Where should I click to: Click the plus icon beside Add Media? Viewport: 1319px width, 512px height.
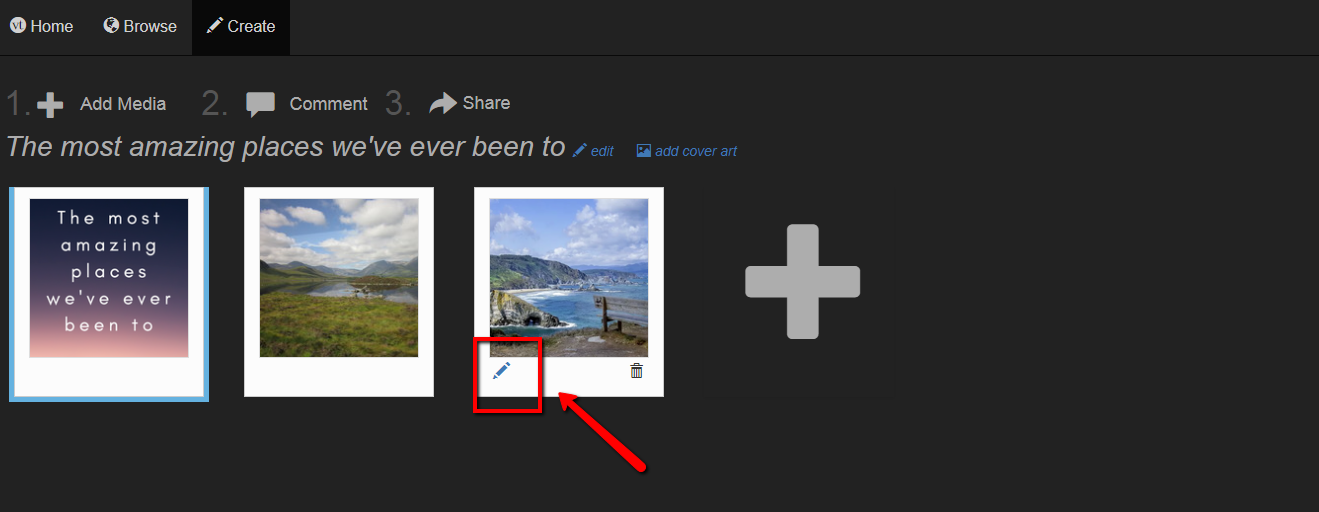[x=50, y=104]
